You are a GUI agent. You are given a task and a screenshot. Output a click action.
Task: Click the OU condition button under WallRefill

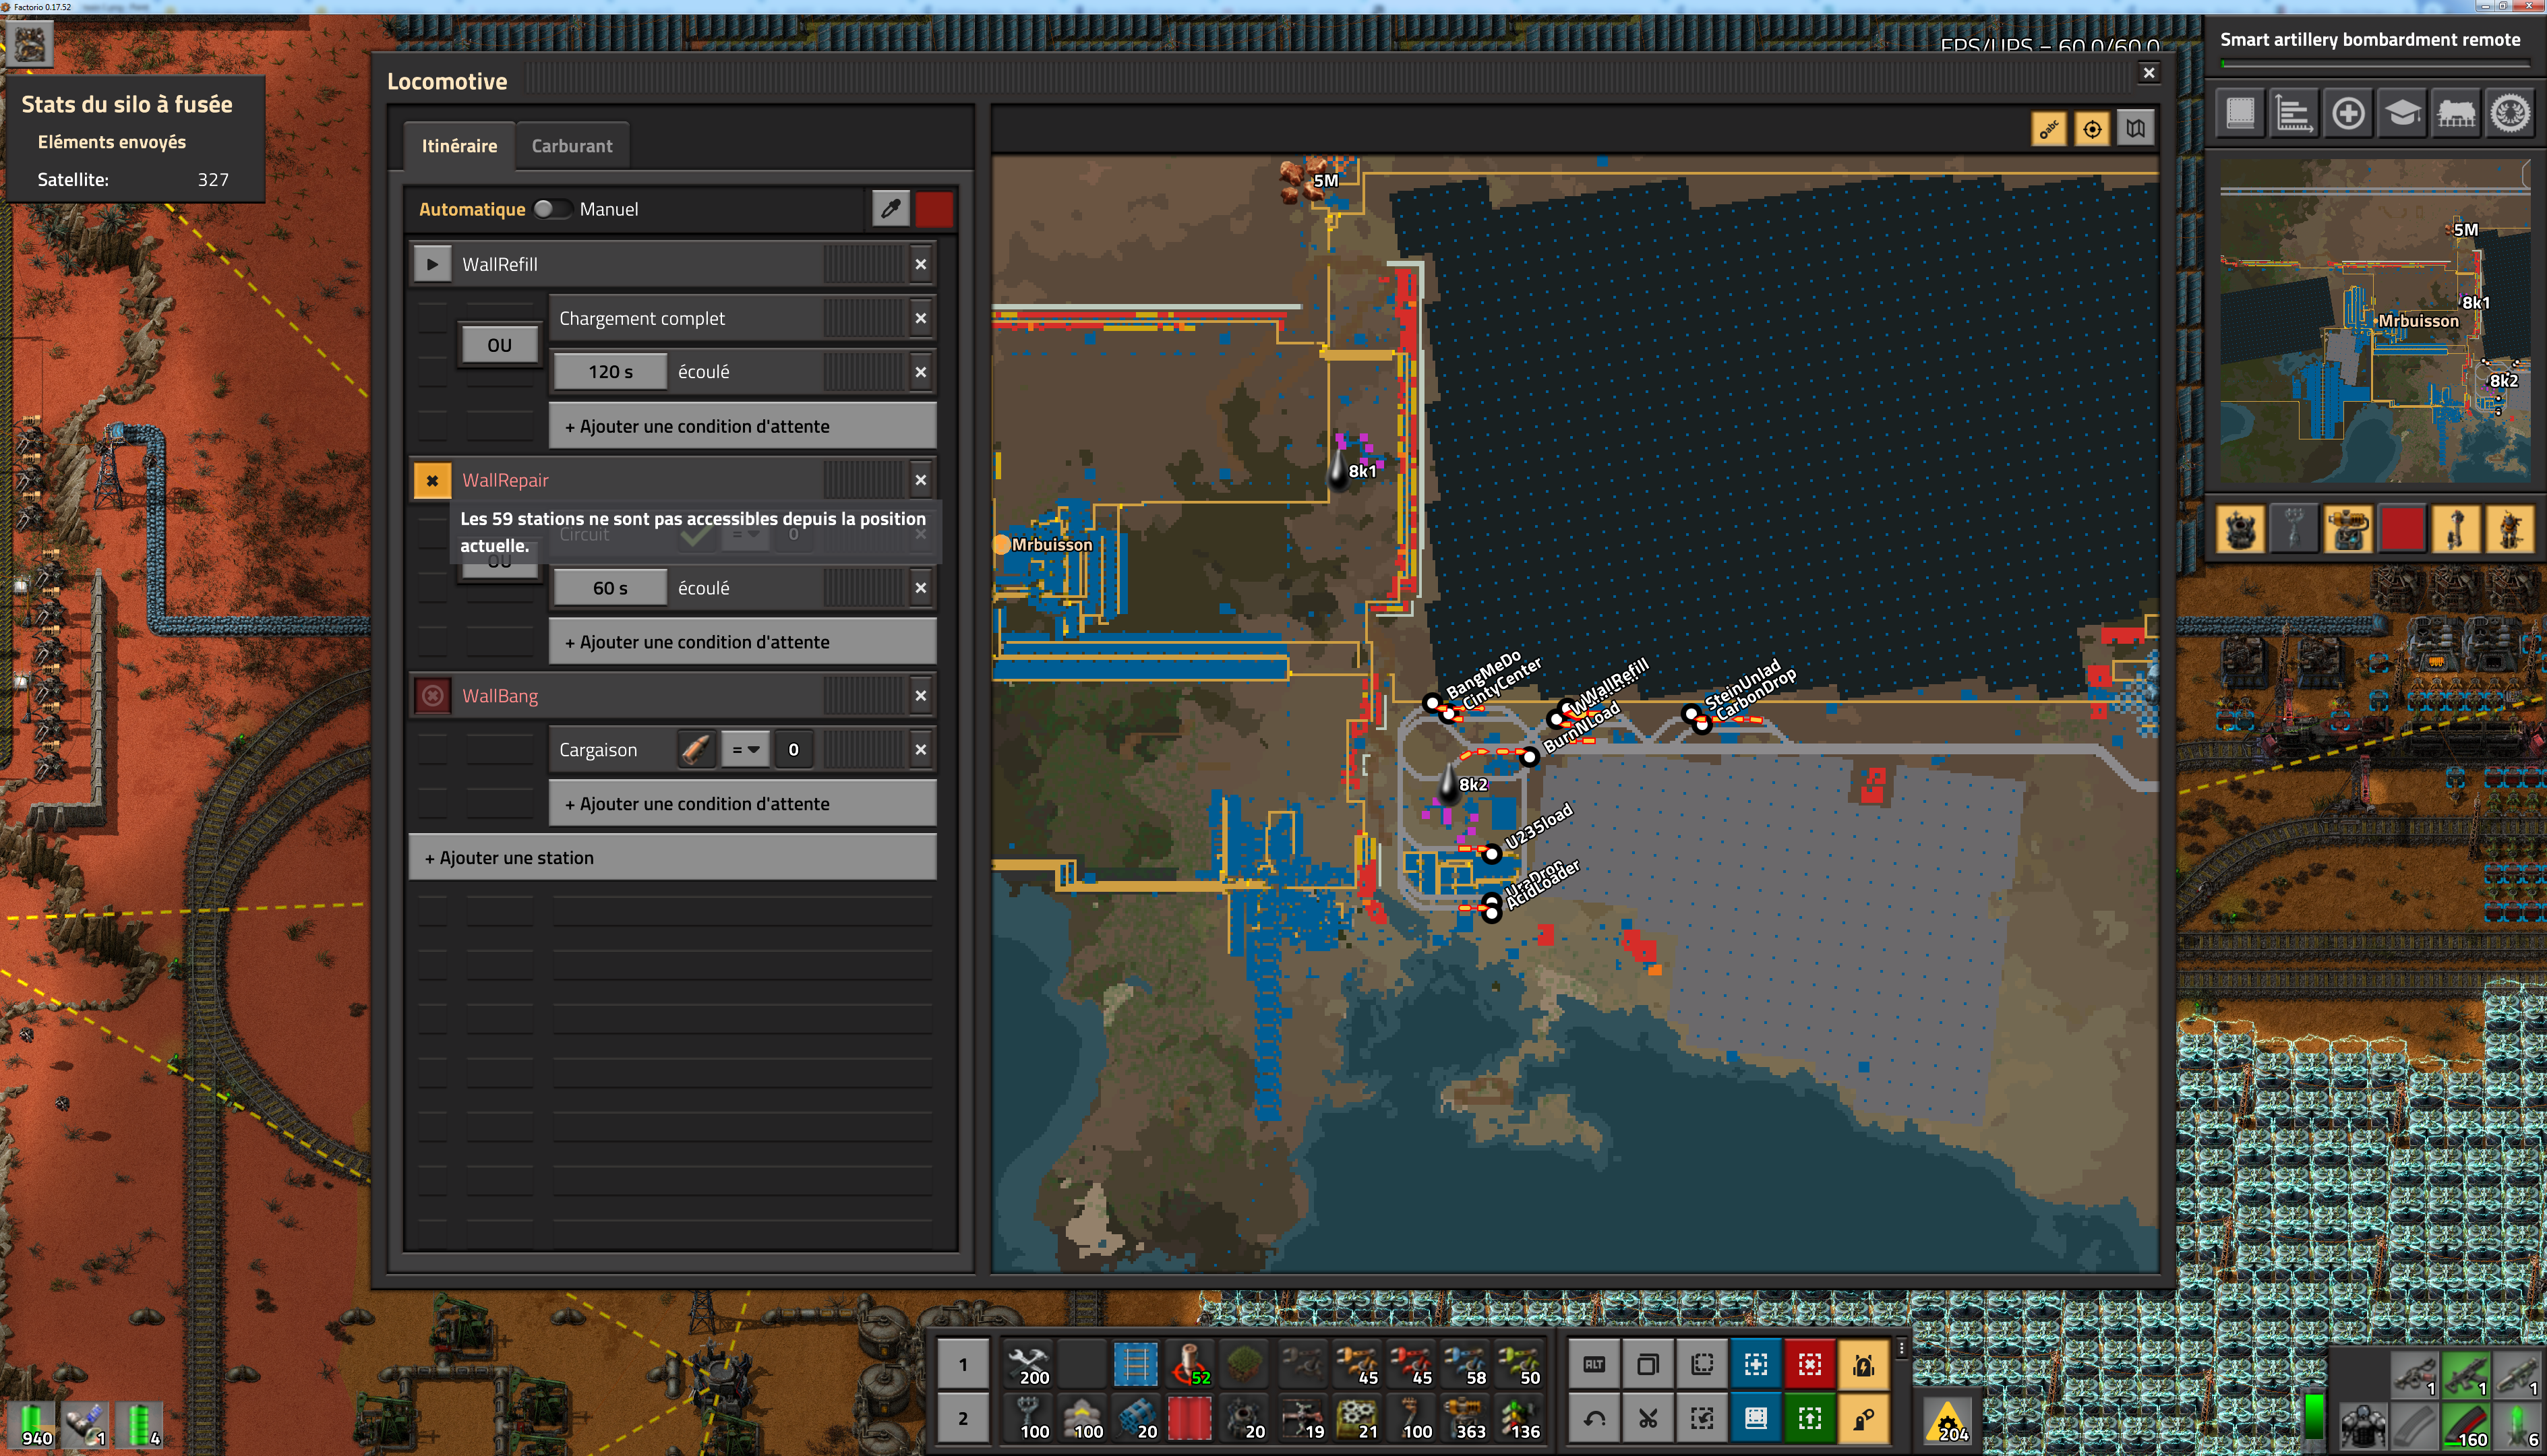coord(499,345)
